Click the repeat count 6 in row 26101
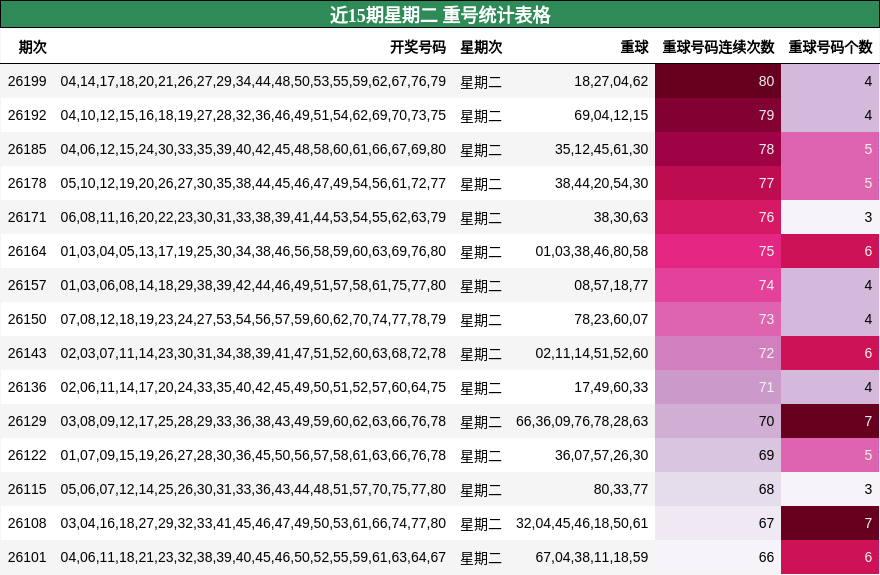This screenshot has width=880, height=575. 830,558
